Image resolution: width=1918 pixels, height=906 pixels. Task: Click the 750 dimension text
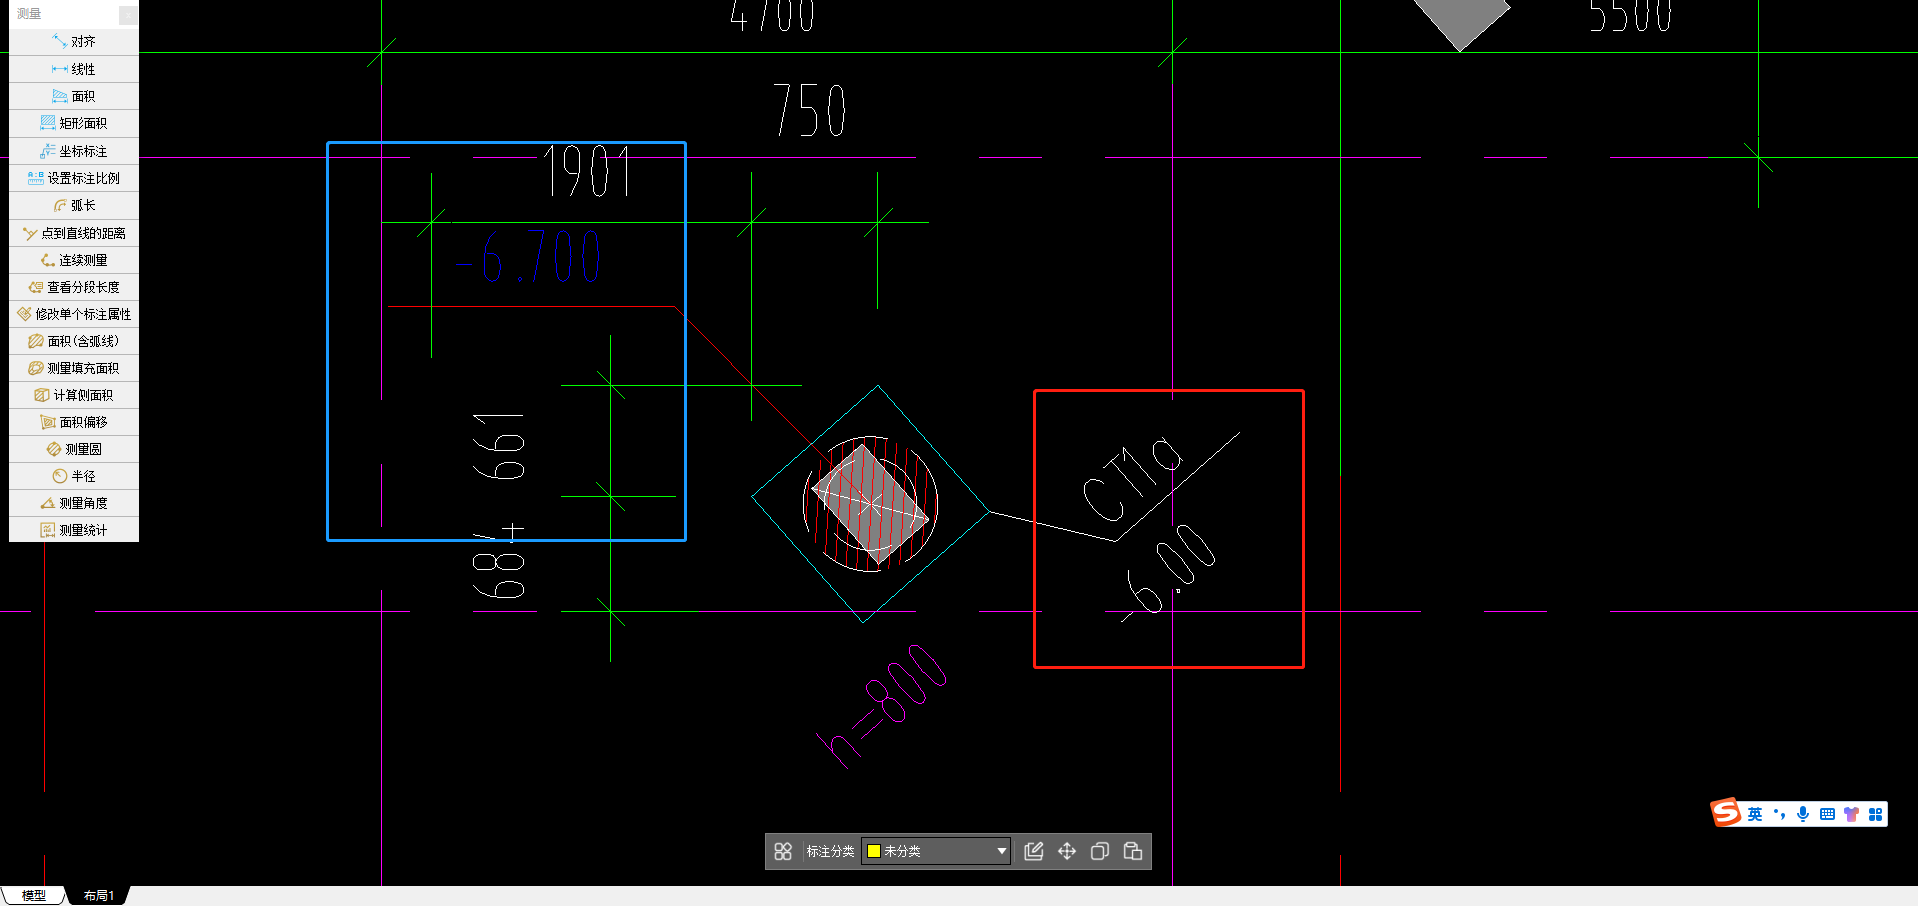click(810, 111)
